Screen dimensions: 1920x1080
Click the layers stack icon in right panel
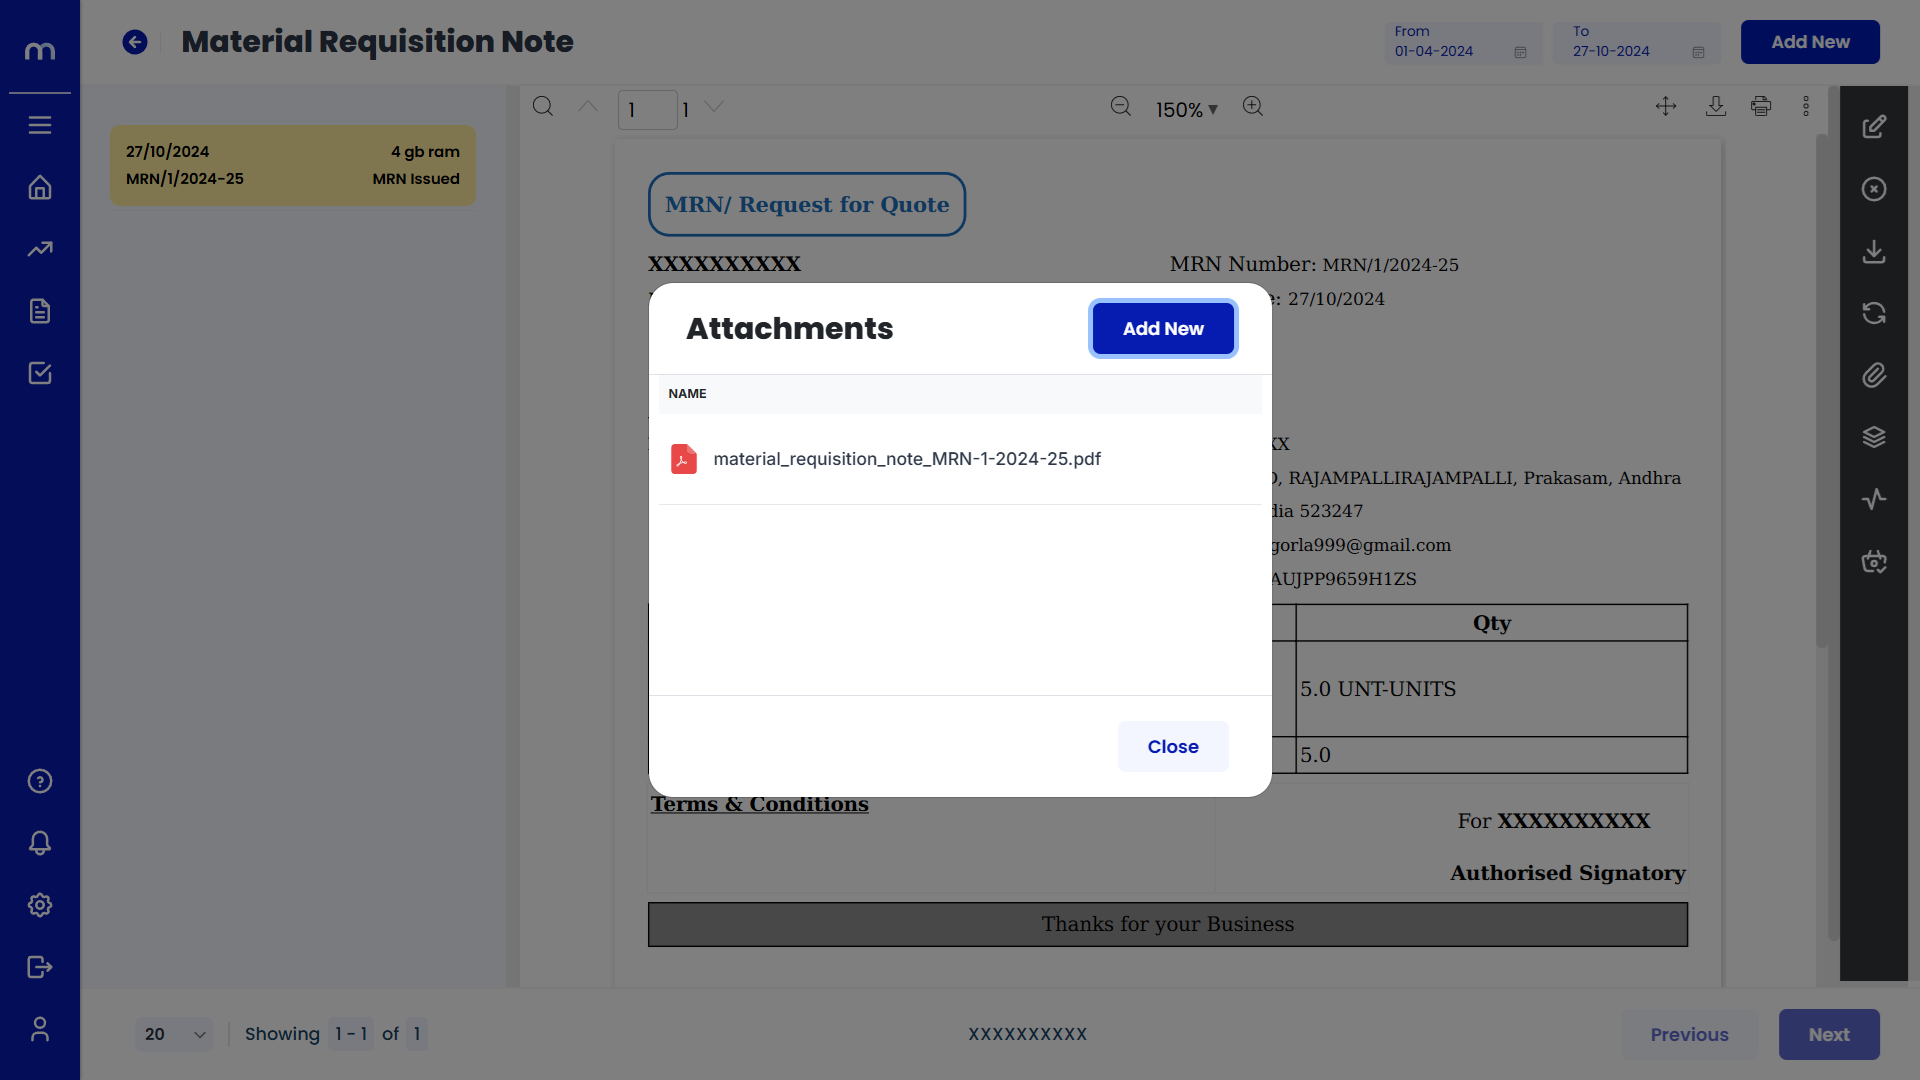[1874, 437]
